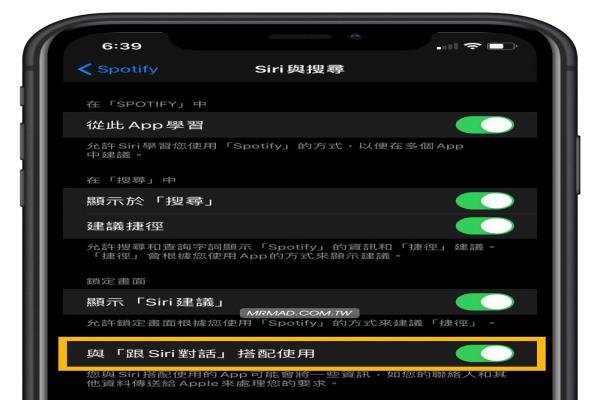
Task: Tap the Siri 與搜尋 page title
Action: tap(300, 69)
